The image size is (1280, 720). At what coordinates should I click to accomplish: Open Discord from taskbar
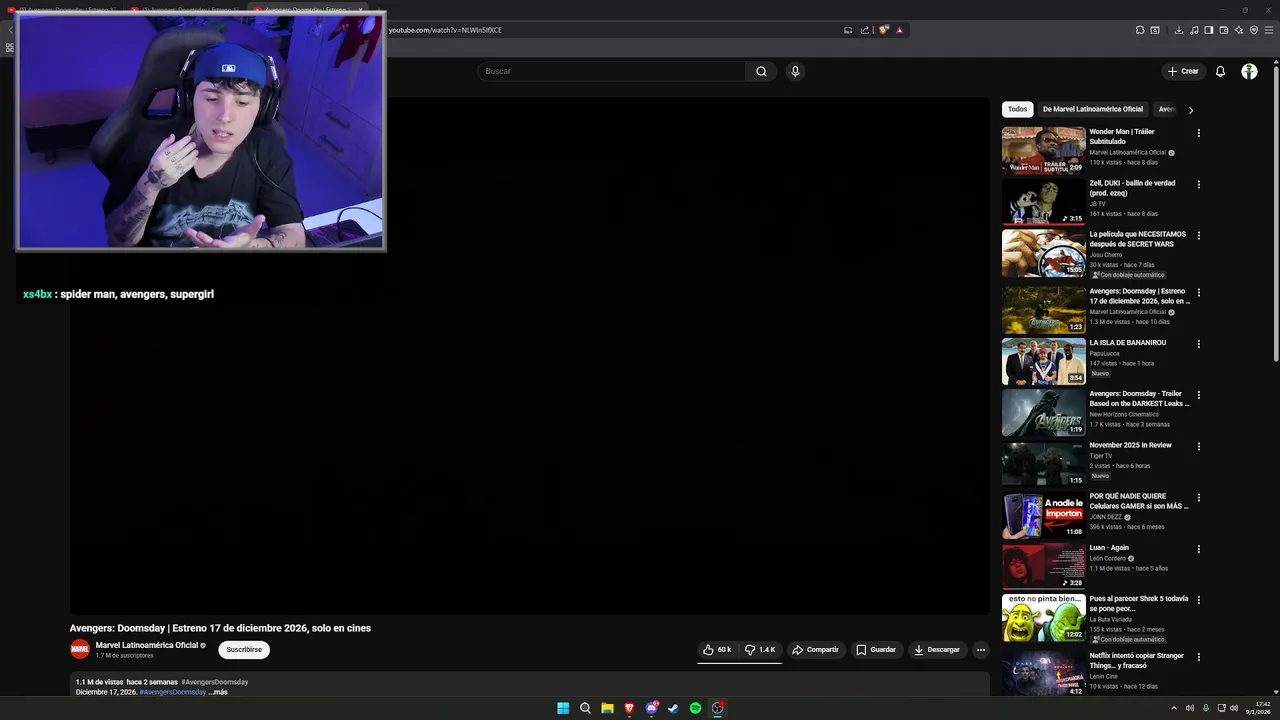click(x=651, y=708)
